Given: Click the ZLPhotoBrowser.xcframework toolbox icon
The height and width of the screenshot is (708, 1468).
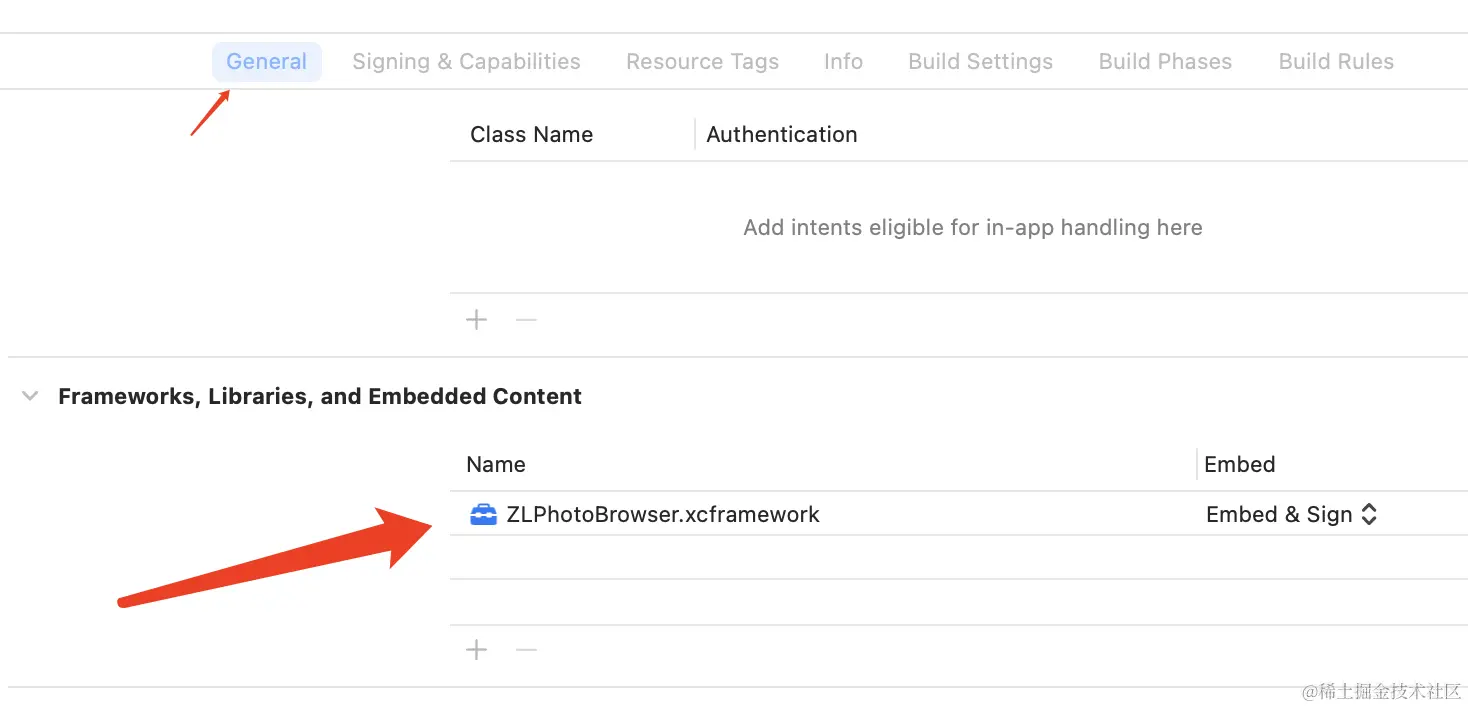Looking at the screenshot, I should pos(483,514).
